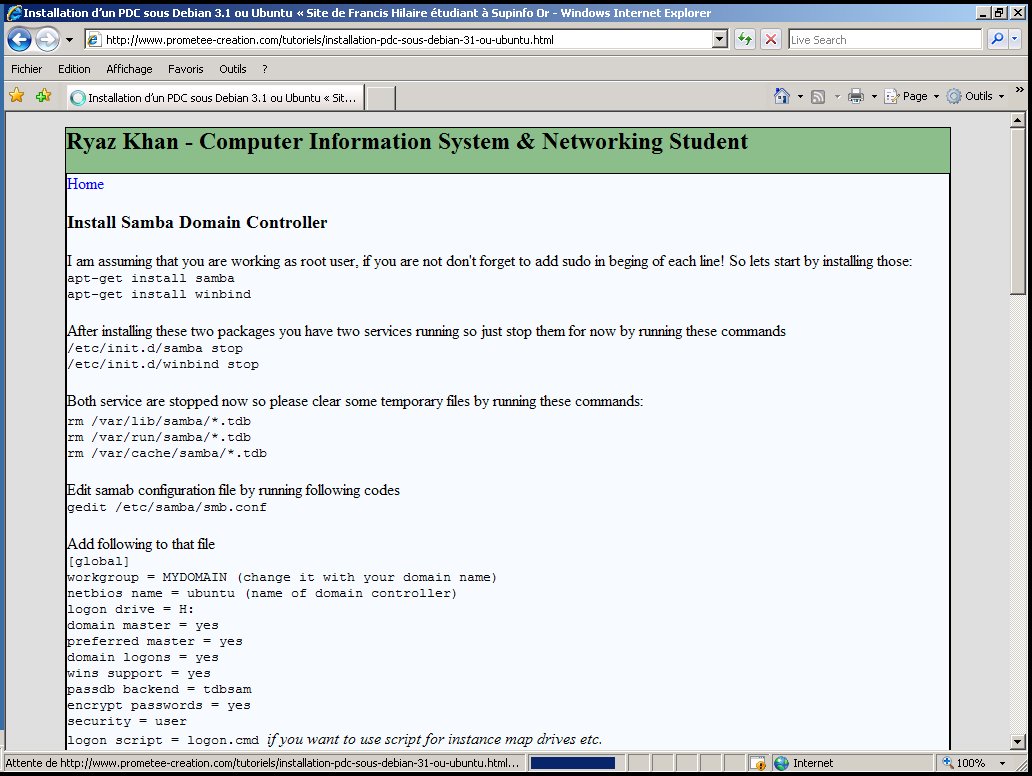Select the Installation d'un PDC tab
Image resolution: width=1032 pixels, height=776 pixels.
(216, 98)
